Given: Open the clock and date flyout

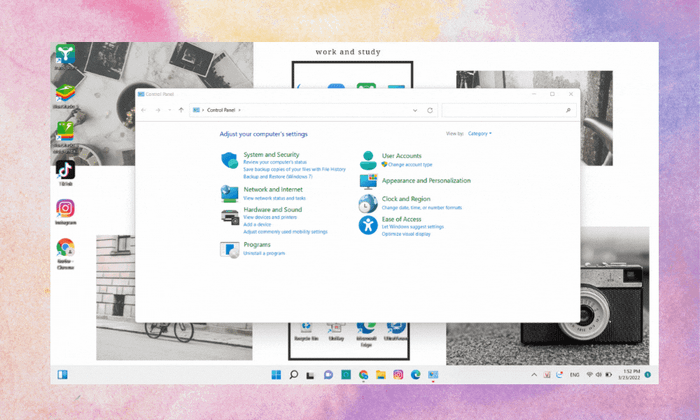Looking at the screenshot, I should tap(629, 374).
